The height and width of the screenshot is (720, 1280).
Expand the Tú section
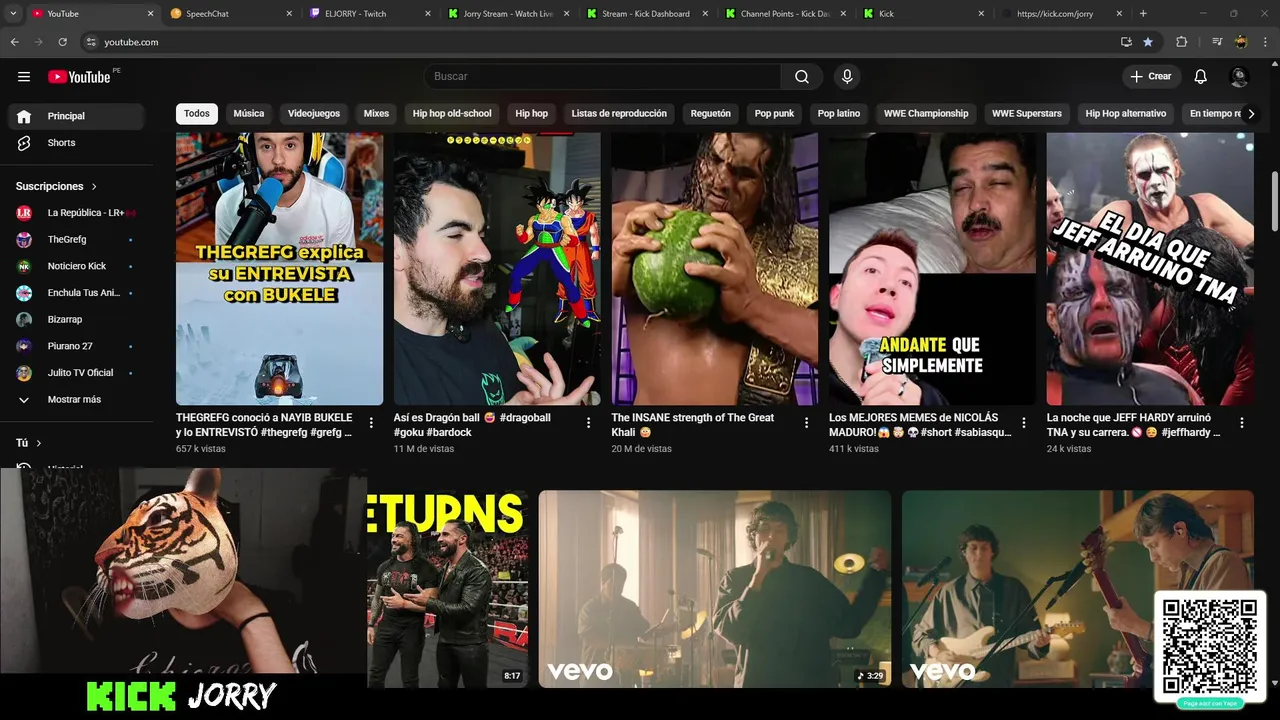tap(29, 443)
